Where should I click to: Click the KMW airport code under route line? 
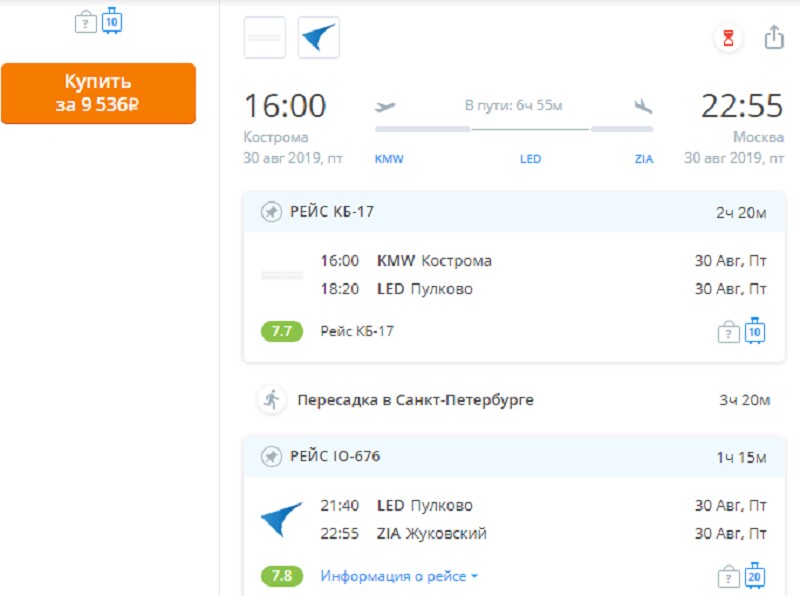click(x=389, y=159)
